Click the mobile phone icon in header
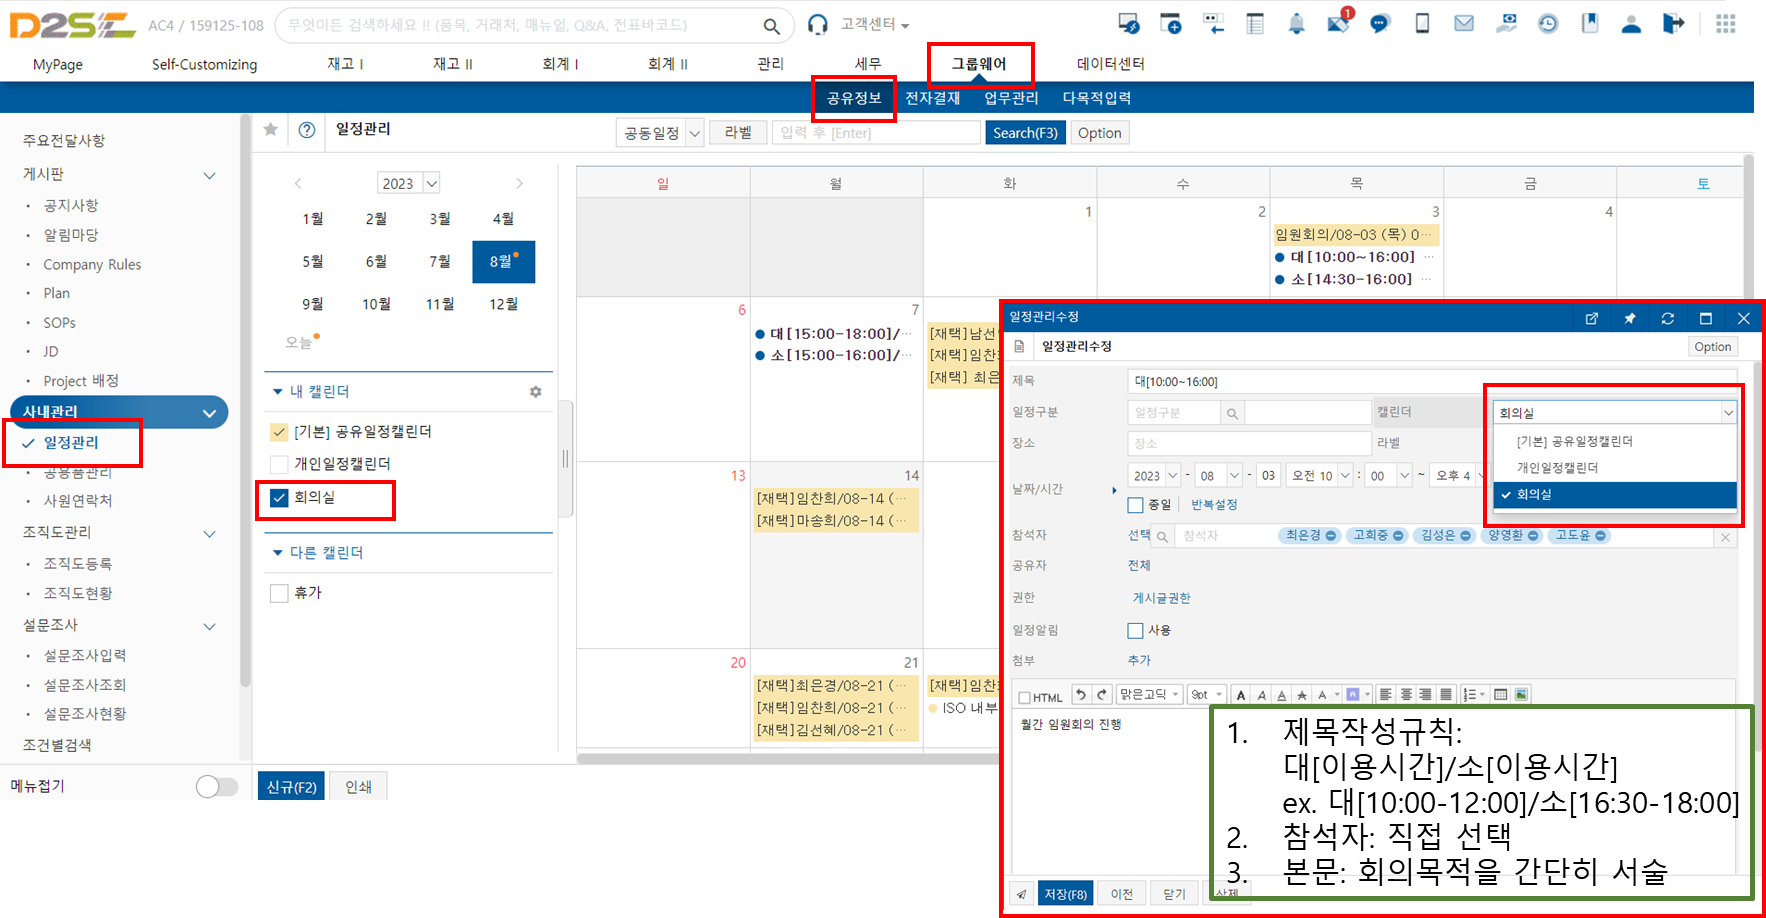Viewport: 1766px width, 918px height. tap(1422, 24)
